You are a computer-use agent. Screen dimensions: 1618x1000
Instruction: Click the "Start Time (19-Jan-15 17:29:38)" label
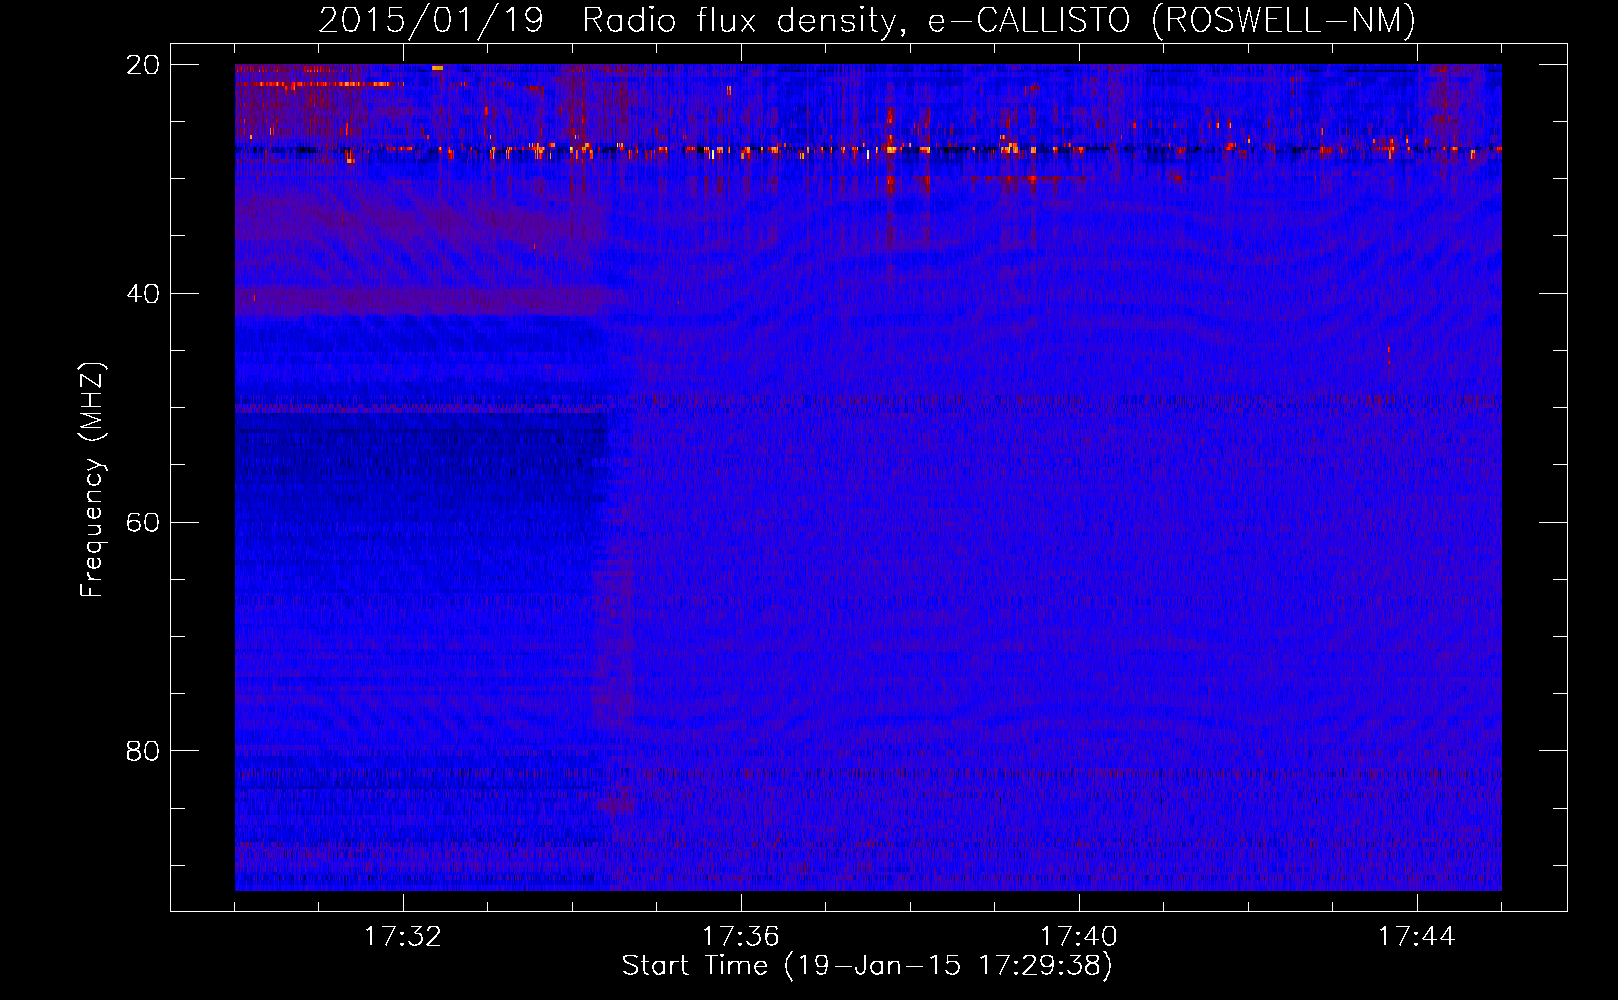coord(867,966)
